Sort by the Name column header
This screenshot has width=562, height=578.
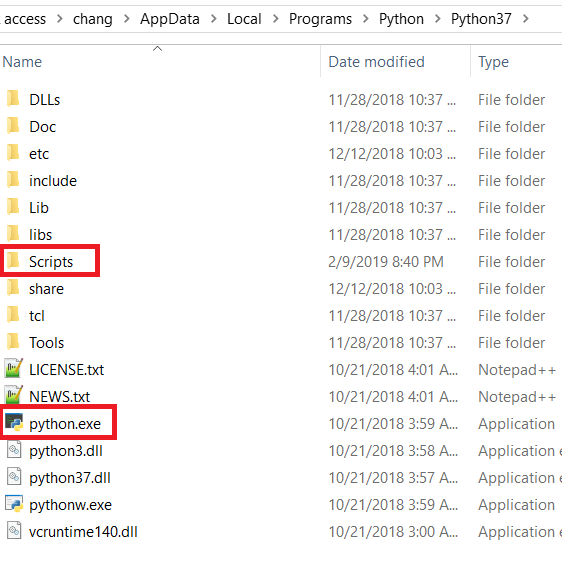click(x=22, y=62)
